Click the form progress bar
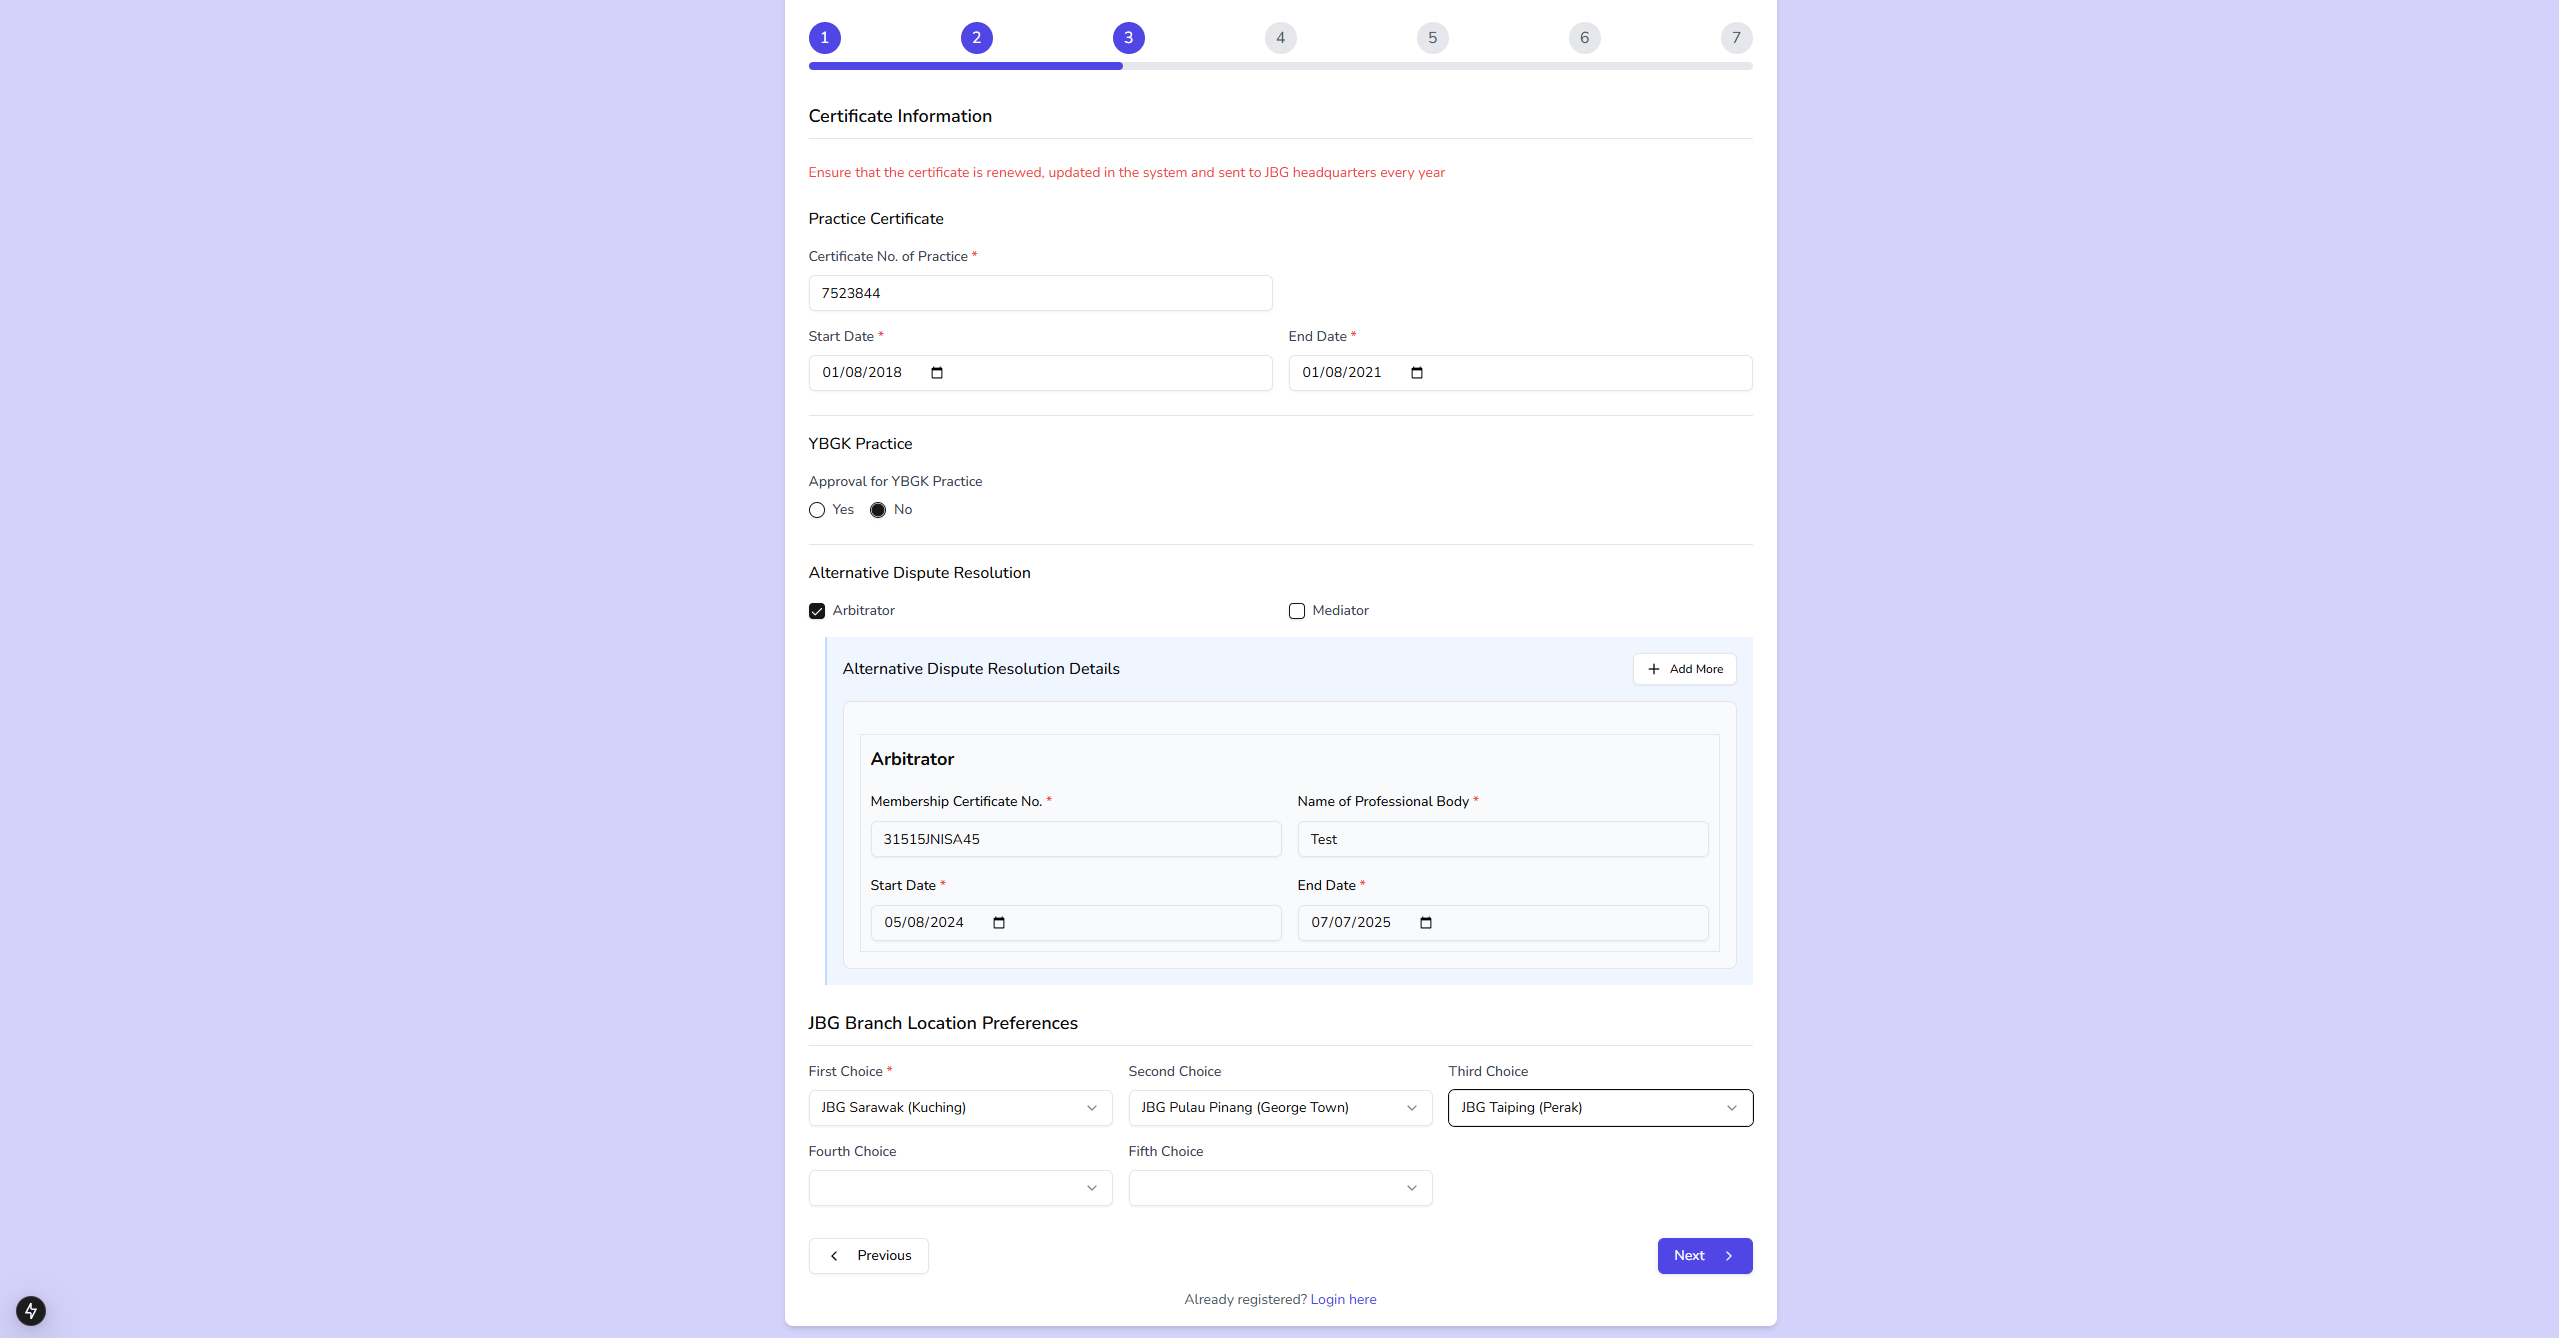Image resolution: width=2559 pixels, height=1338 pixels. [1280, 66]
